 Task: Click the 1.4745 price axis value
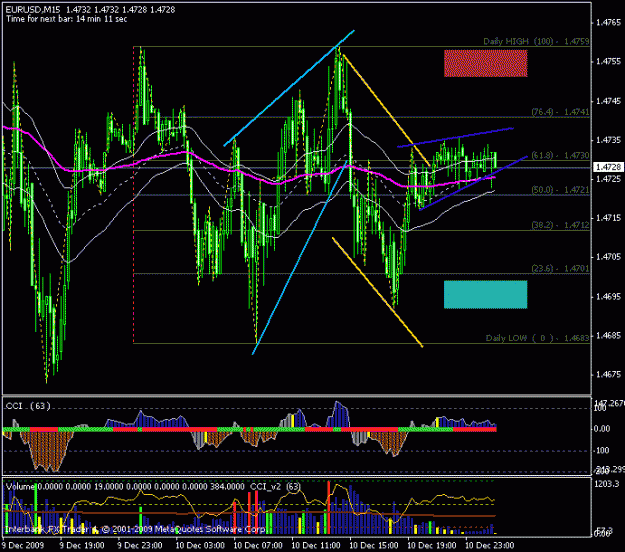608,101
